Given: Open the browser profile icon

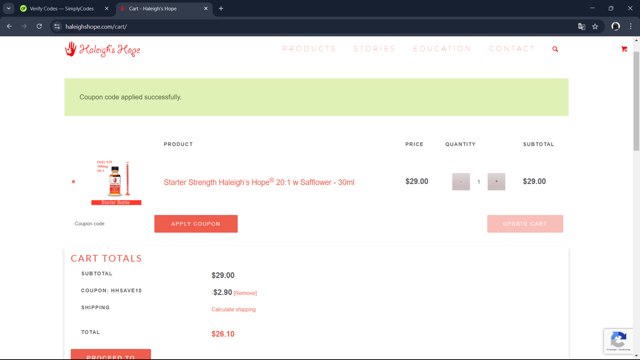Looking at the screenshot, I should click(616, 27).
